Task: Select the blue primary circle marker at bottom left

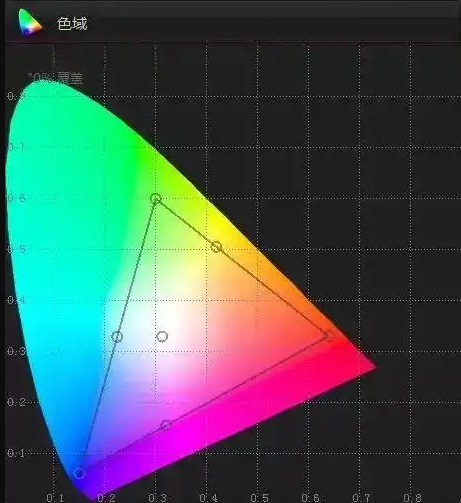Action: coord(79,473)
